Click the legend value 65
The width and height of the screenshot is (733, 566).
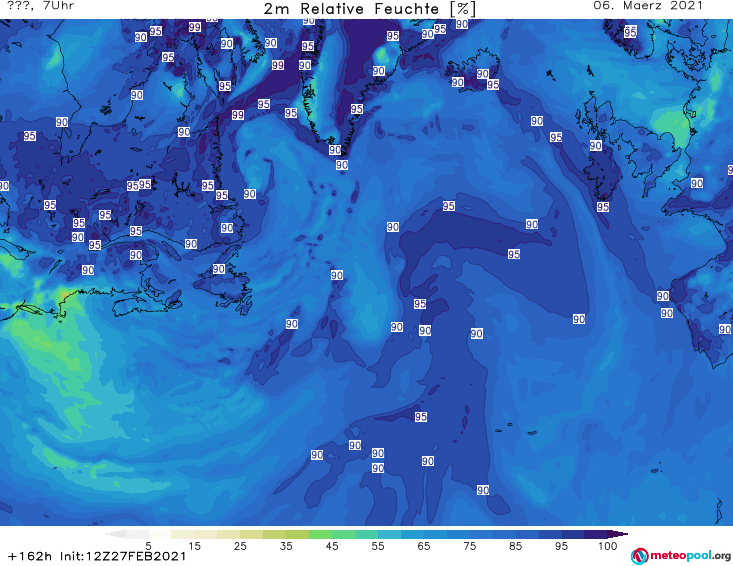(x=424, y=546)
